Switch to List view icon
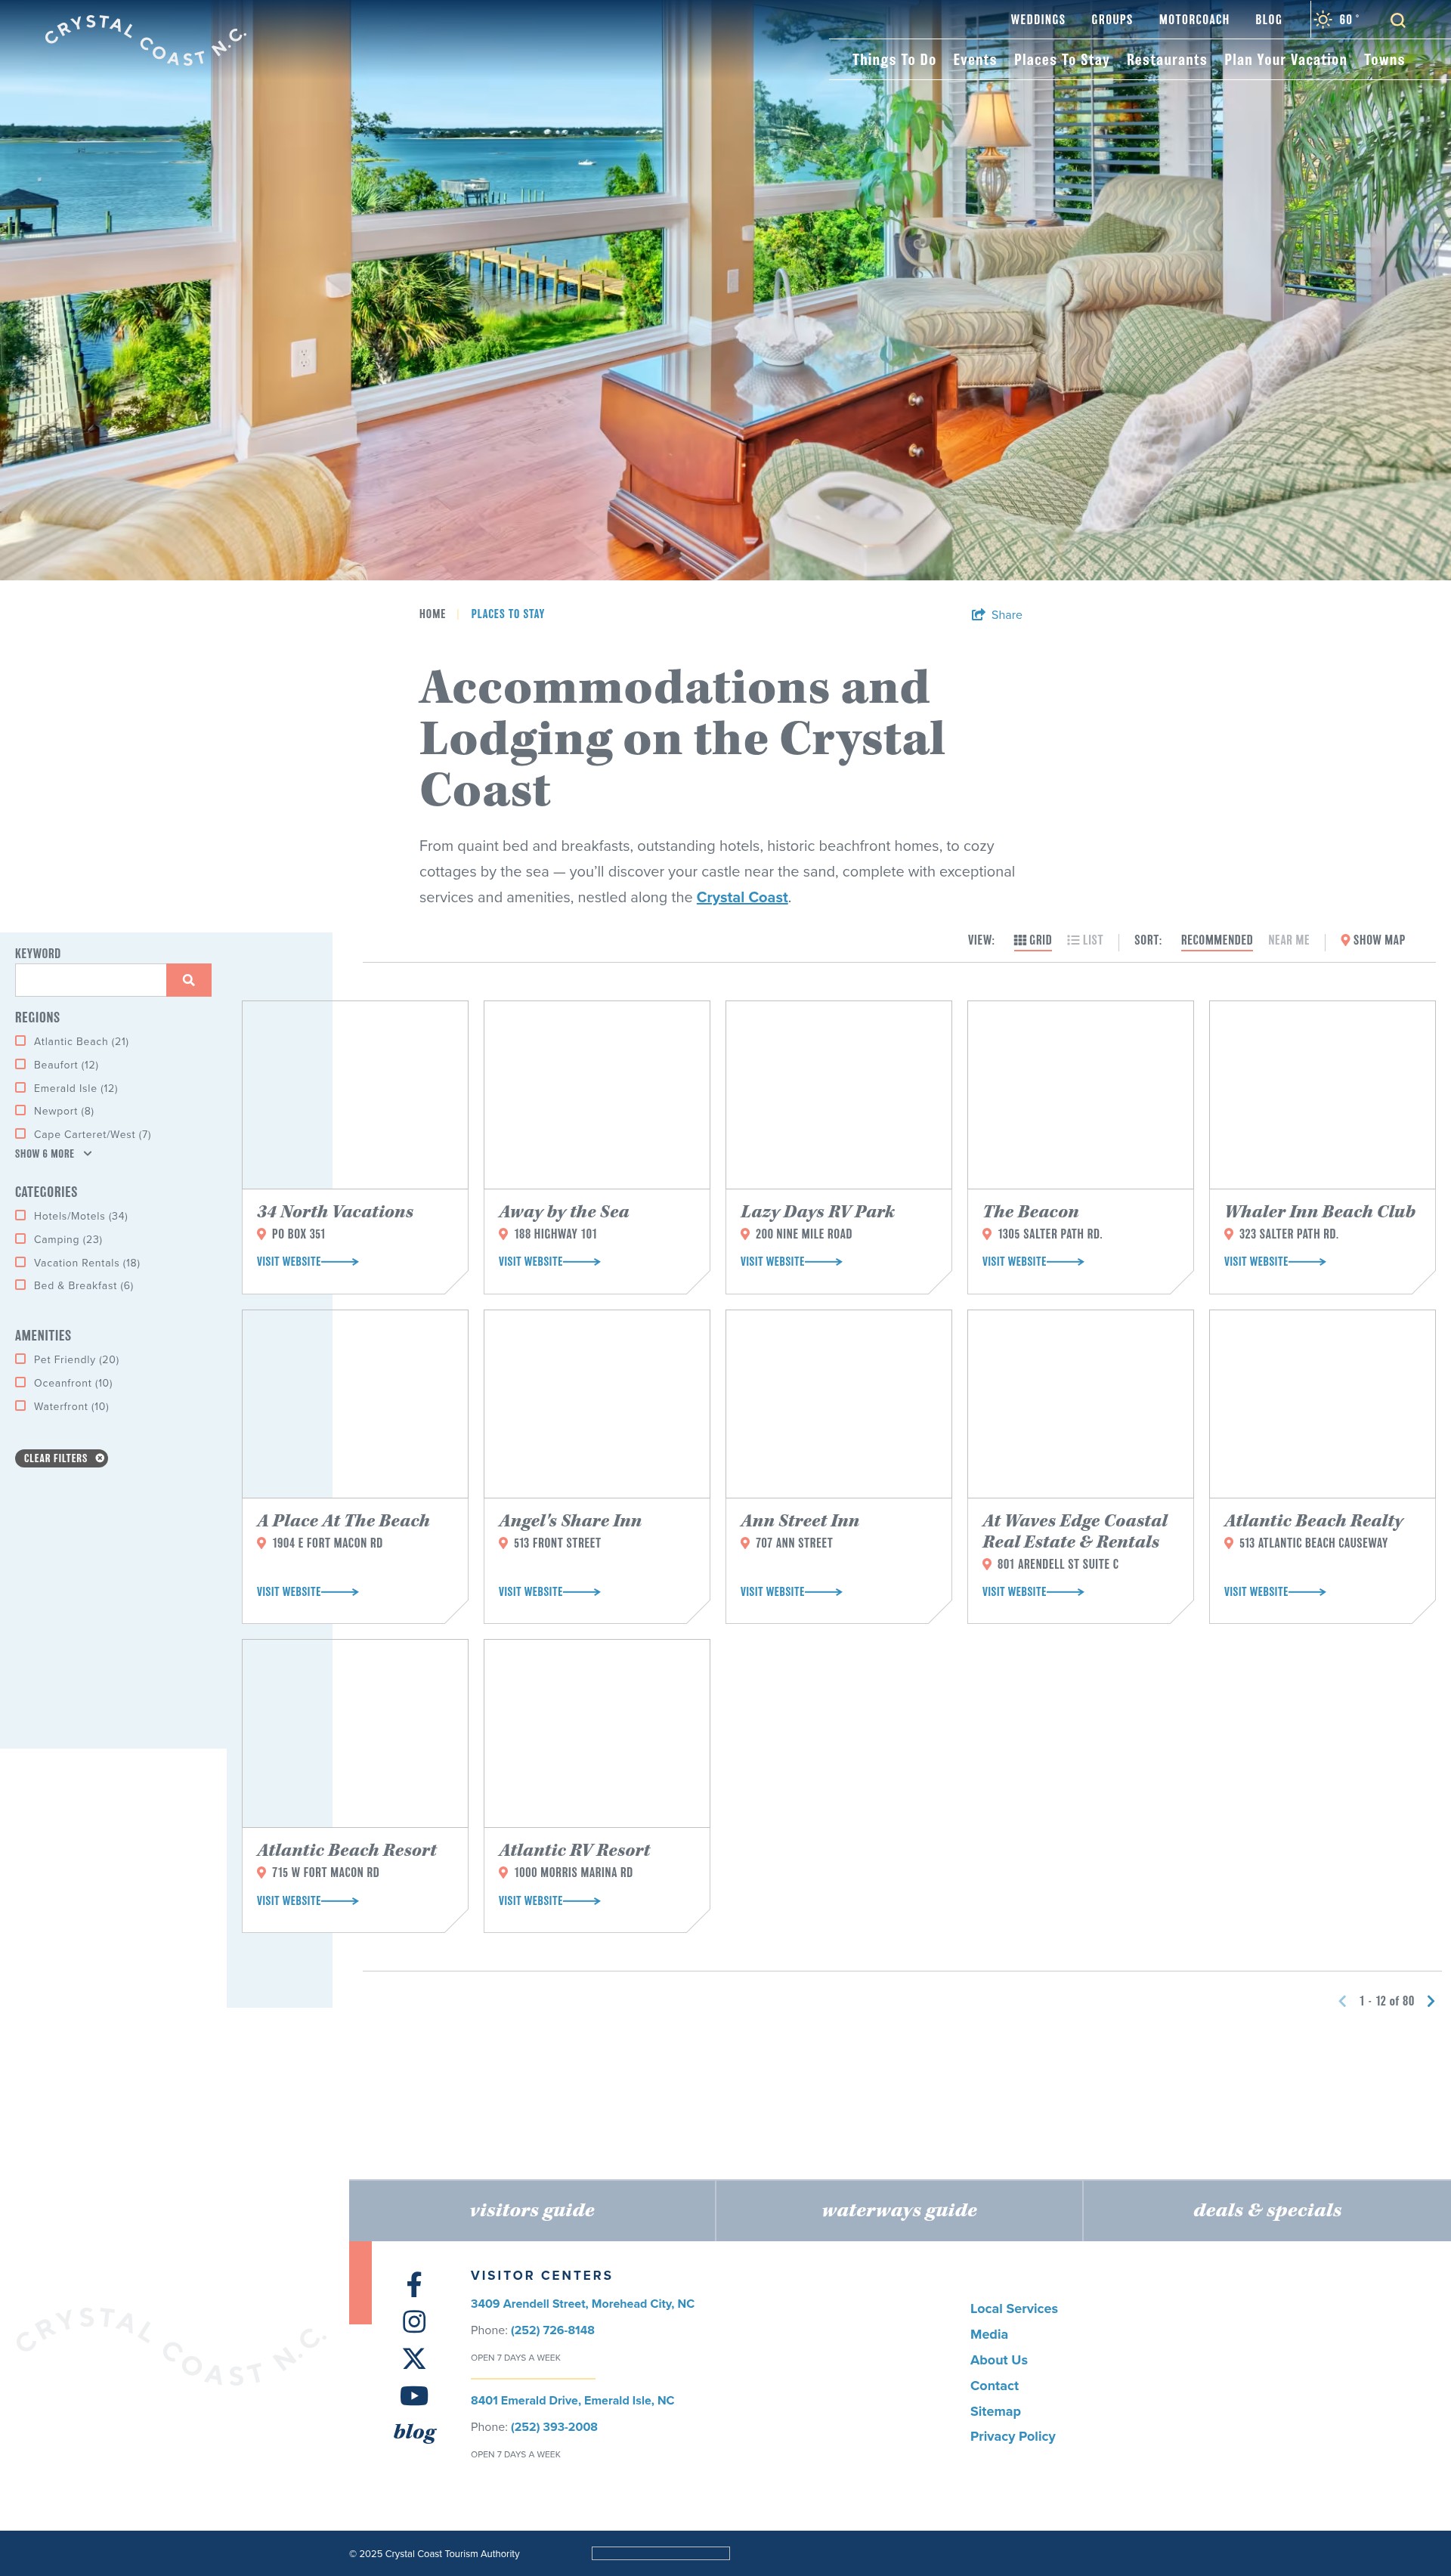1451x2576 pixels. [1073, 940]
